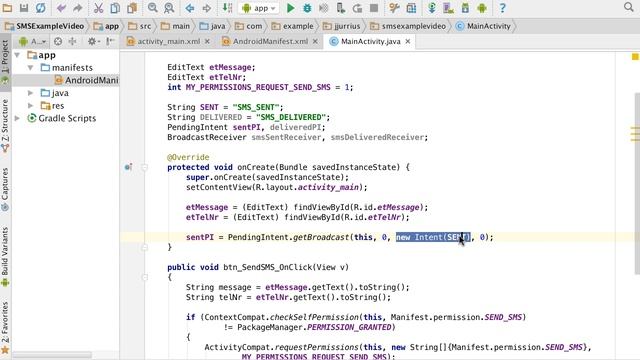Click the Redo arrow icon
The image size is (640, 360).
point(78,8)
